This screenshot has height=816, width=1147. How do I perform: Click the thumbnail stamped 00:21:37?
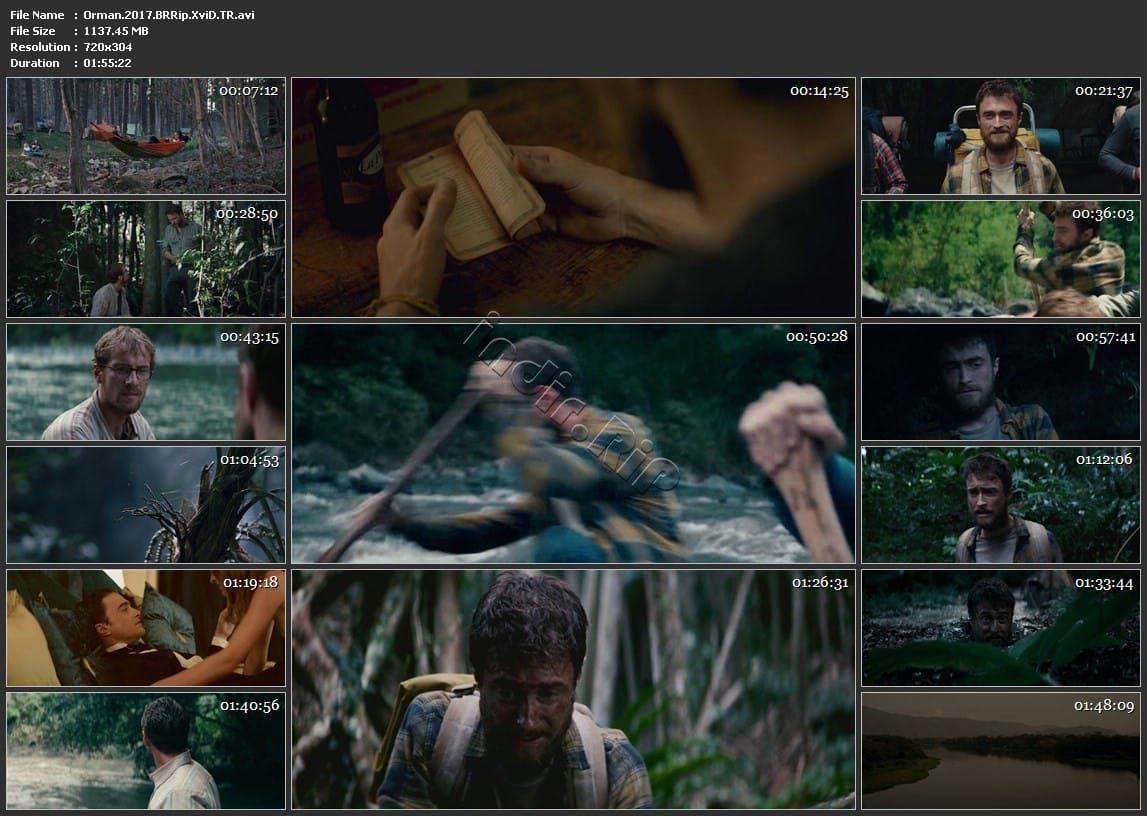coord(1001,136)
